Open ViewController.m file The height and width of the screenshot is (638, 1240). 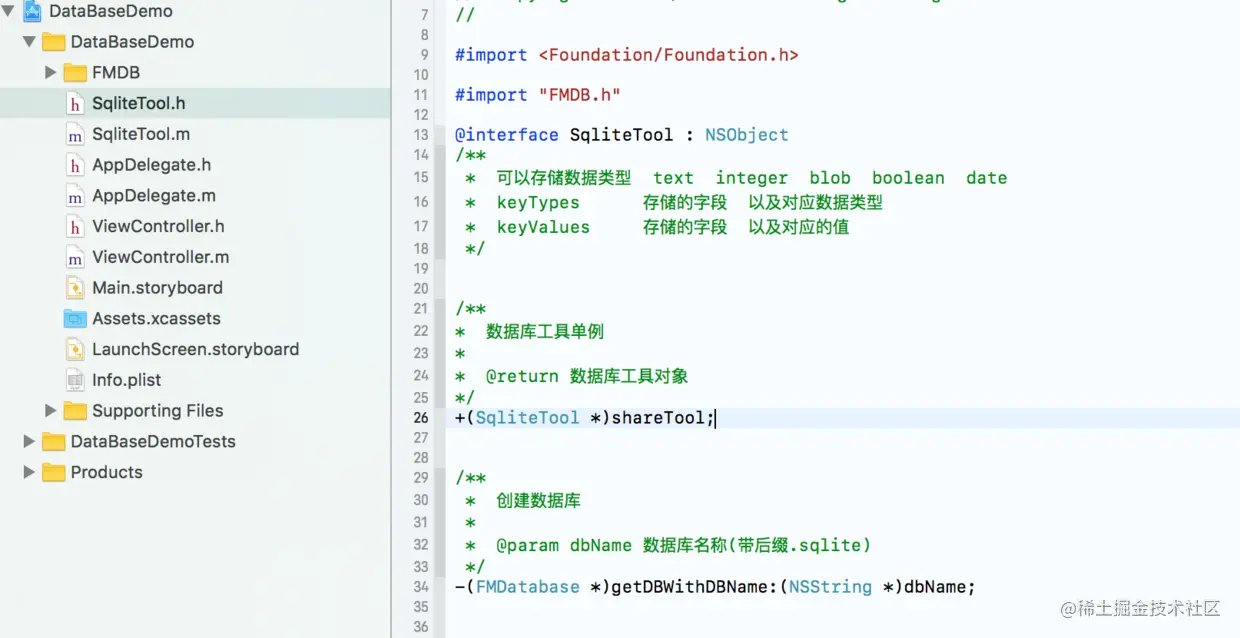point(161,257)
